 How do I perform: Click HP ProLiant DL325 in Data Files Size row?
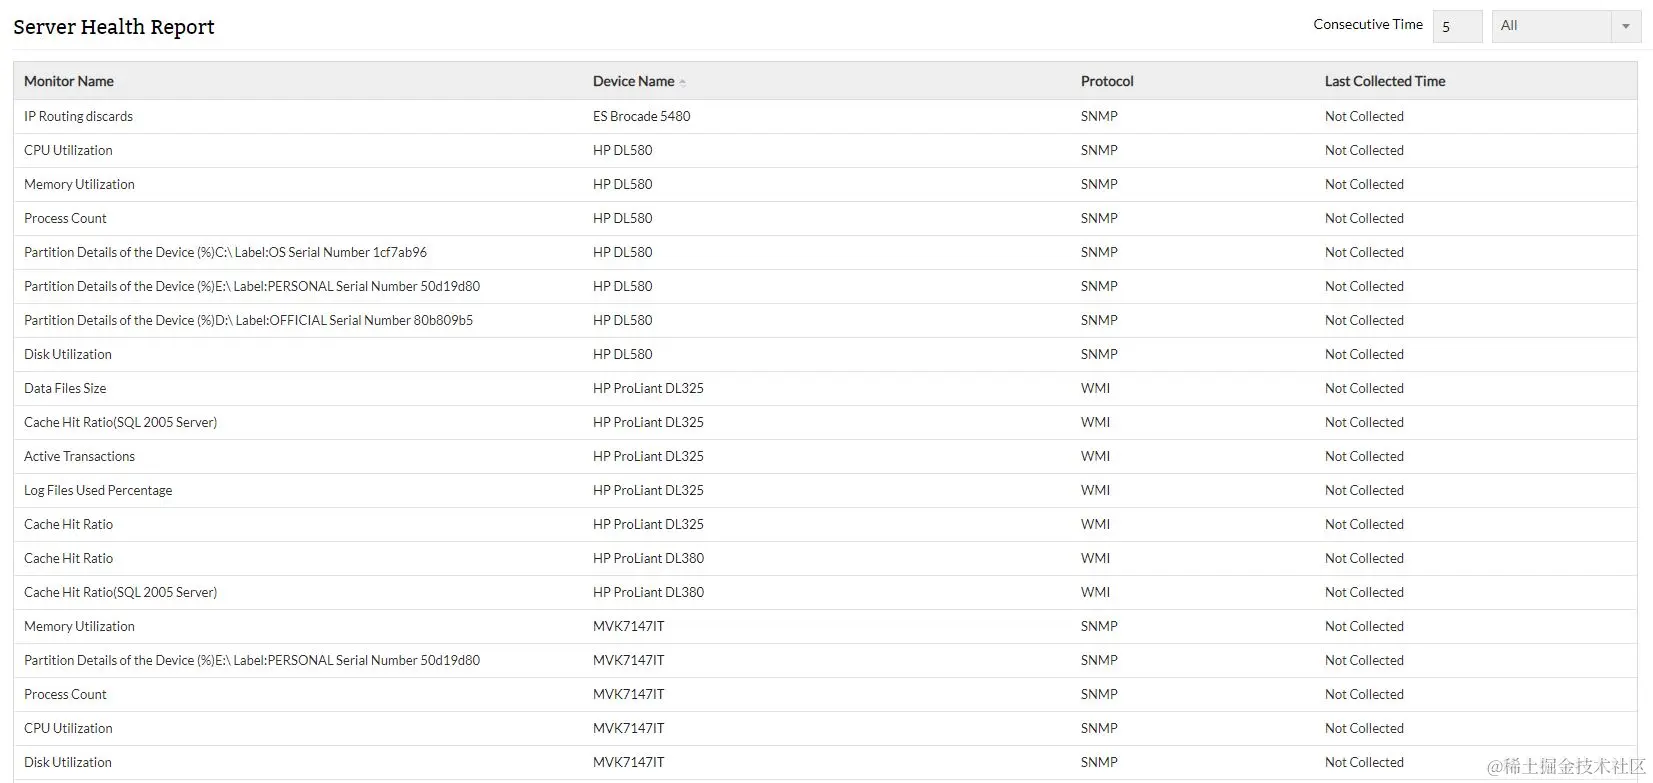pyautogui.click(x=648, y=388)
